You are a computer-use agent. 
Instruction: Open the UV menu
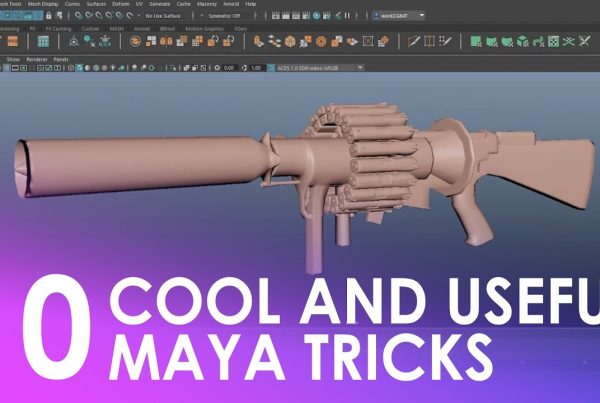139,4
